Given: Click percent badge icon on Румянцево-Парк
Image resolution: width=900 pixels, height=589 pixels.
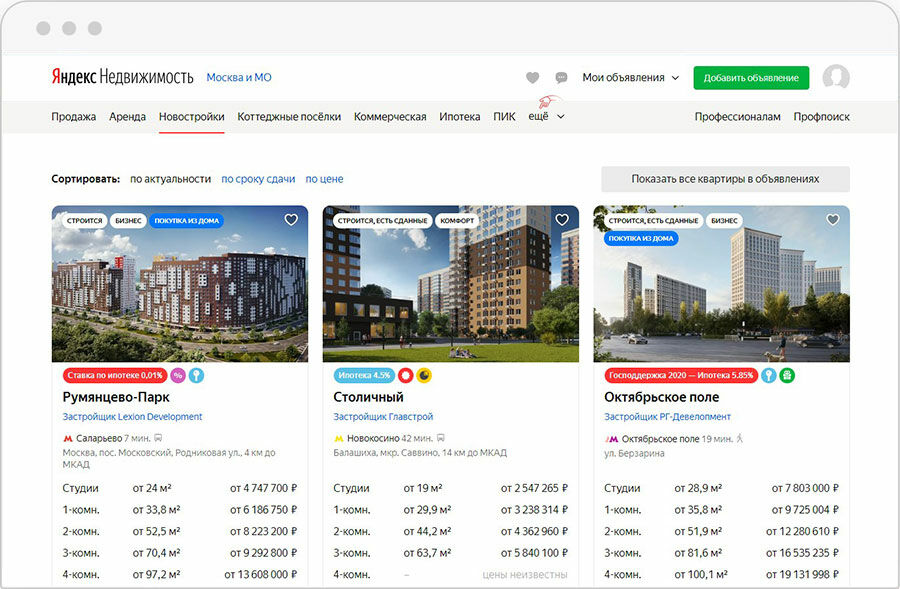Looking at the screenshot, I should click(x=178, y=376).
